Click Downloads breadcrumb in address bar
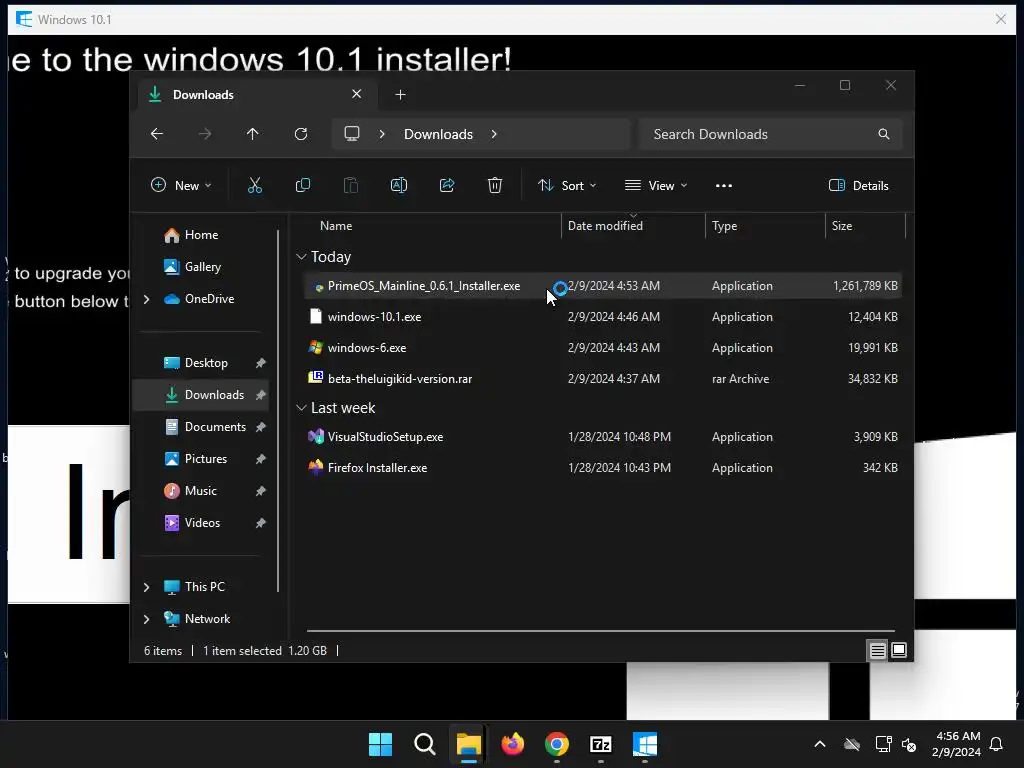1024x768 pixels. click(438, 134)
